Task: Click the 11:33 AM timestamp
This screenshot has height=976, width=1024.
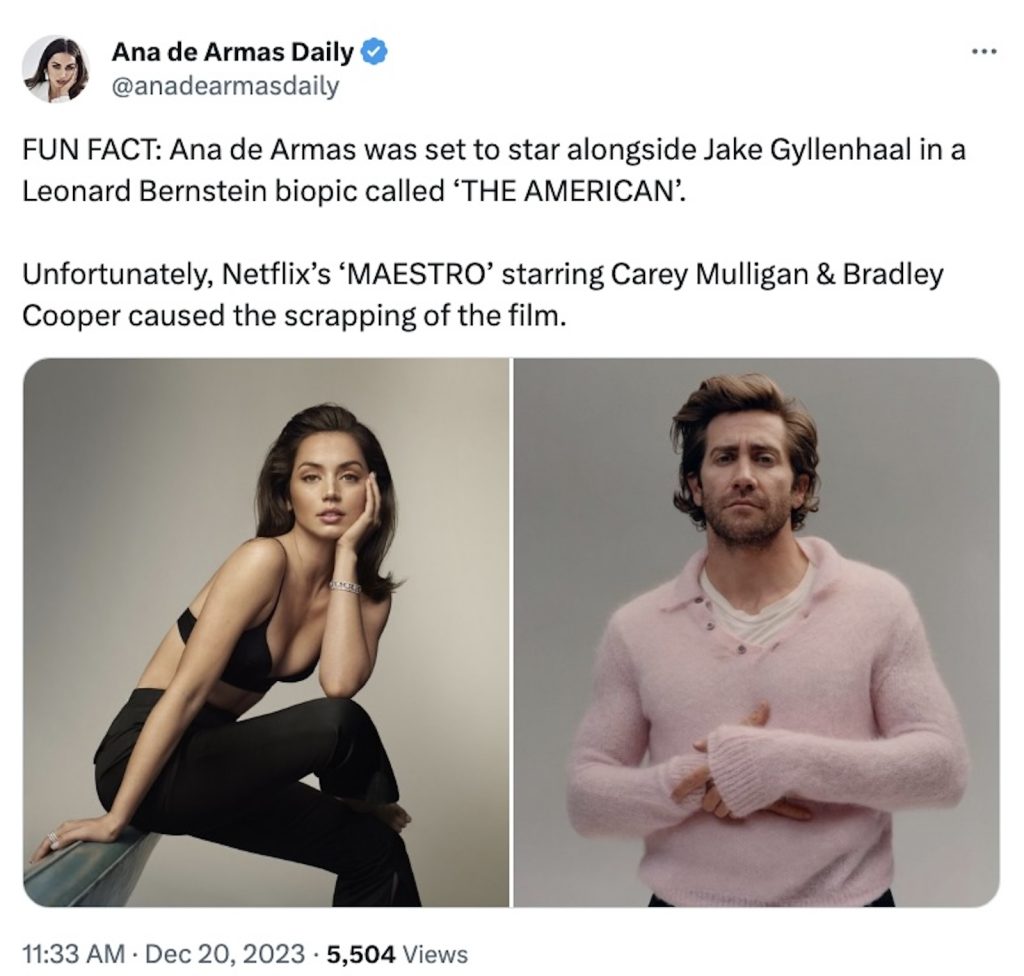Action: (73, 954)
